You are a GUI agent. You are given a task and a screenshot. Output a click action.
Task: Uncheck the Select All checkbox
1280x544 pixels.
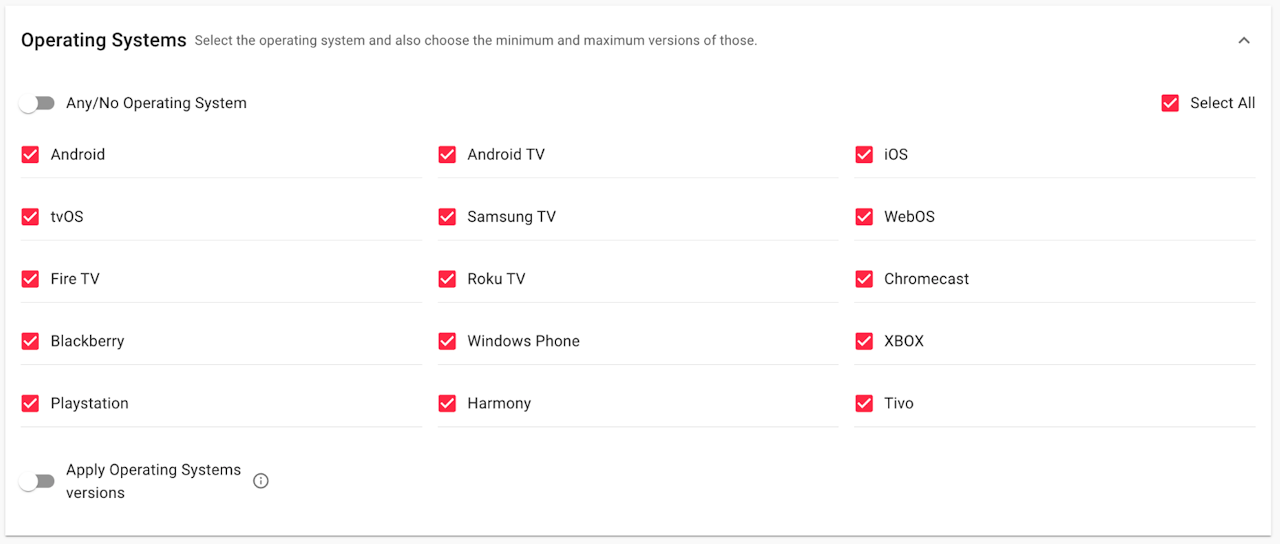(1170, 103)
